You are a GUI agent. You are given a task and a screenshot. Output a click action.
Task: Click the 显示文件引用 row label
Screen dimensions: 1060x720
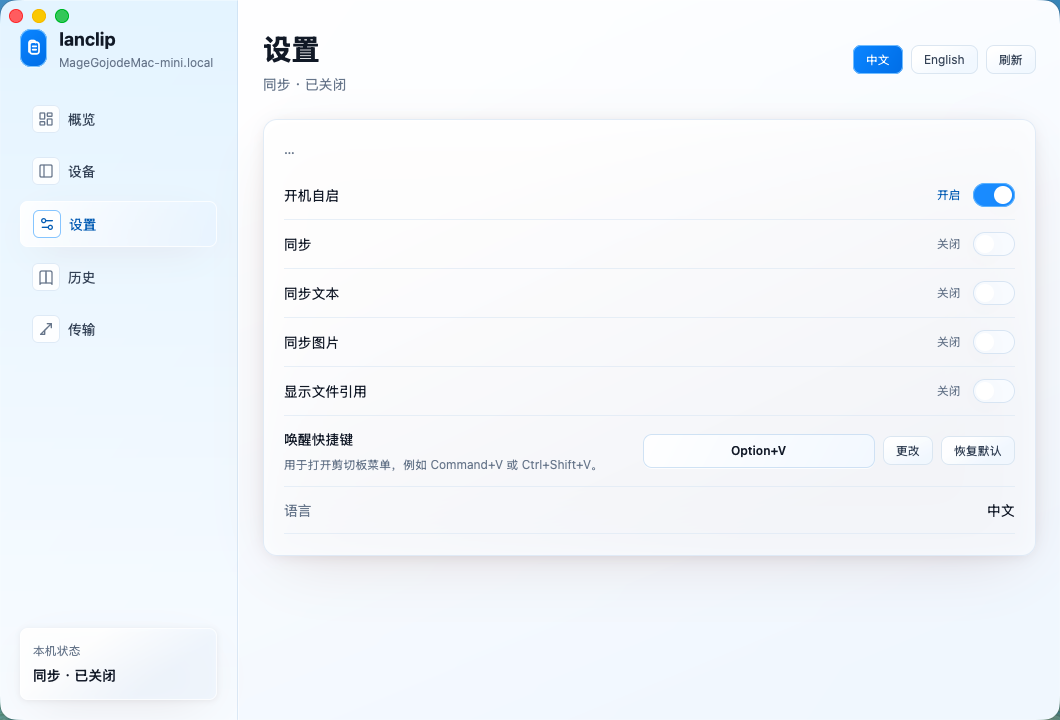click(x=325, y=392)
